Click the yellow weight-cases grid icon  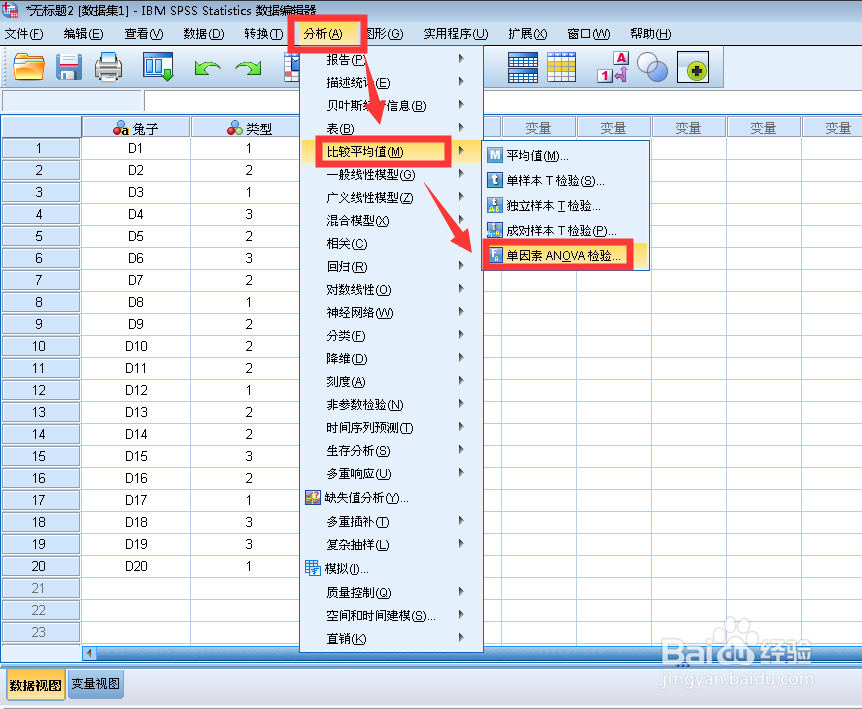click(x=561, y=67)
